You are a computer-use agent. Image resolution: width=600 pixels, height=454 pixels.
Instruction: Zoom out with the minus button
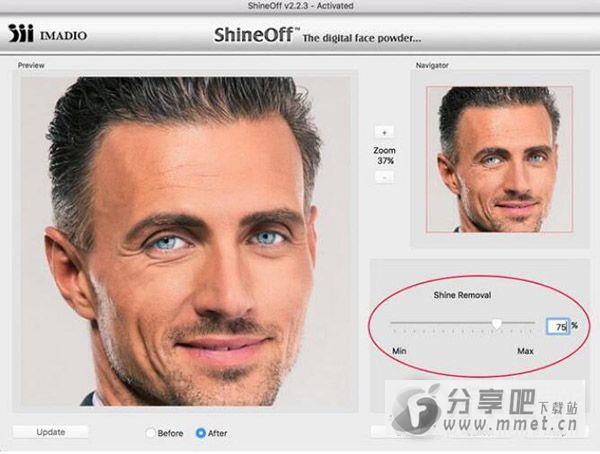[x=384, y=178]
